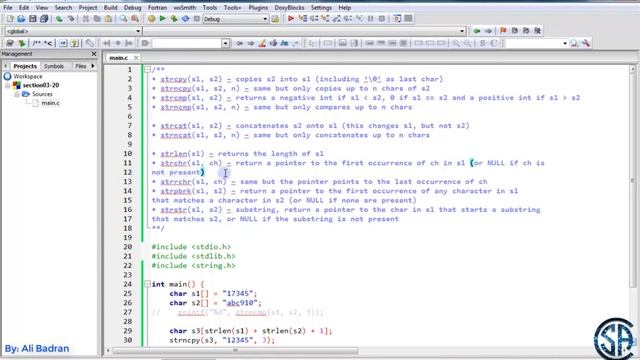Open the Find magnifier tool
640x360 pixels.
[x=123, y=19]
